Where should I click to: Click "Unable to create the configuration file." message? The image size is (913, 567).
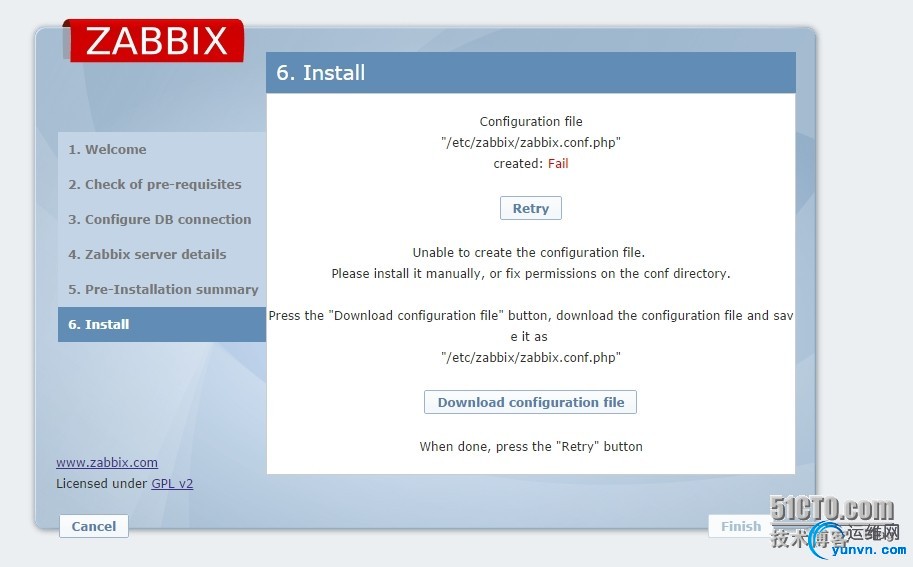pyautogui.click(x=529, y=253)
